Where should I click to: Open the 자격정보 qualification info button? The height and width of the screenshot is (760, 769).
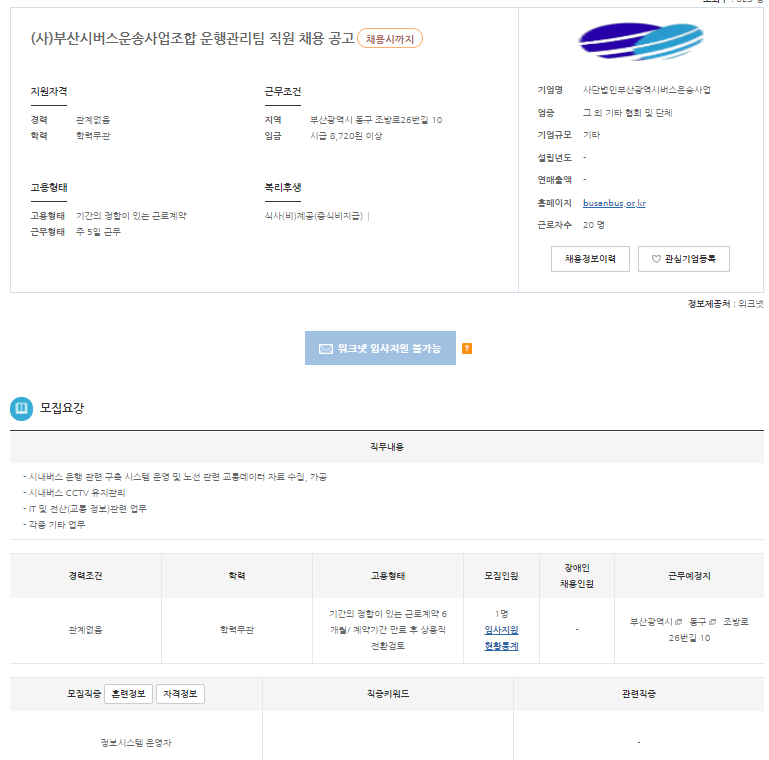[x=180, y=694]
